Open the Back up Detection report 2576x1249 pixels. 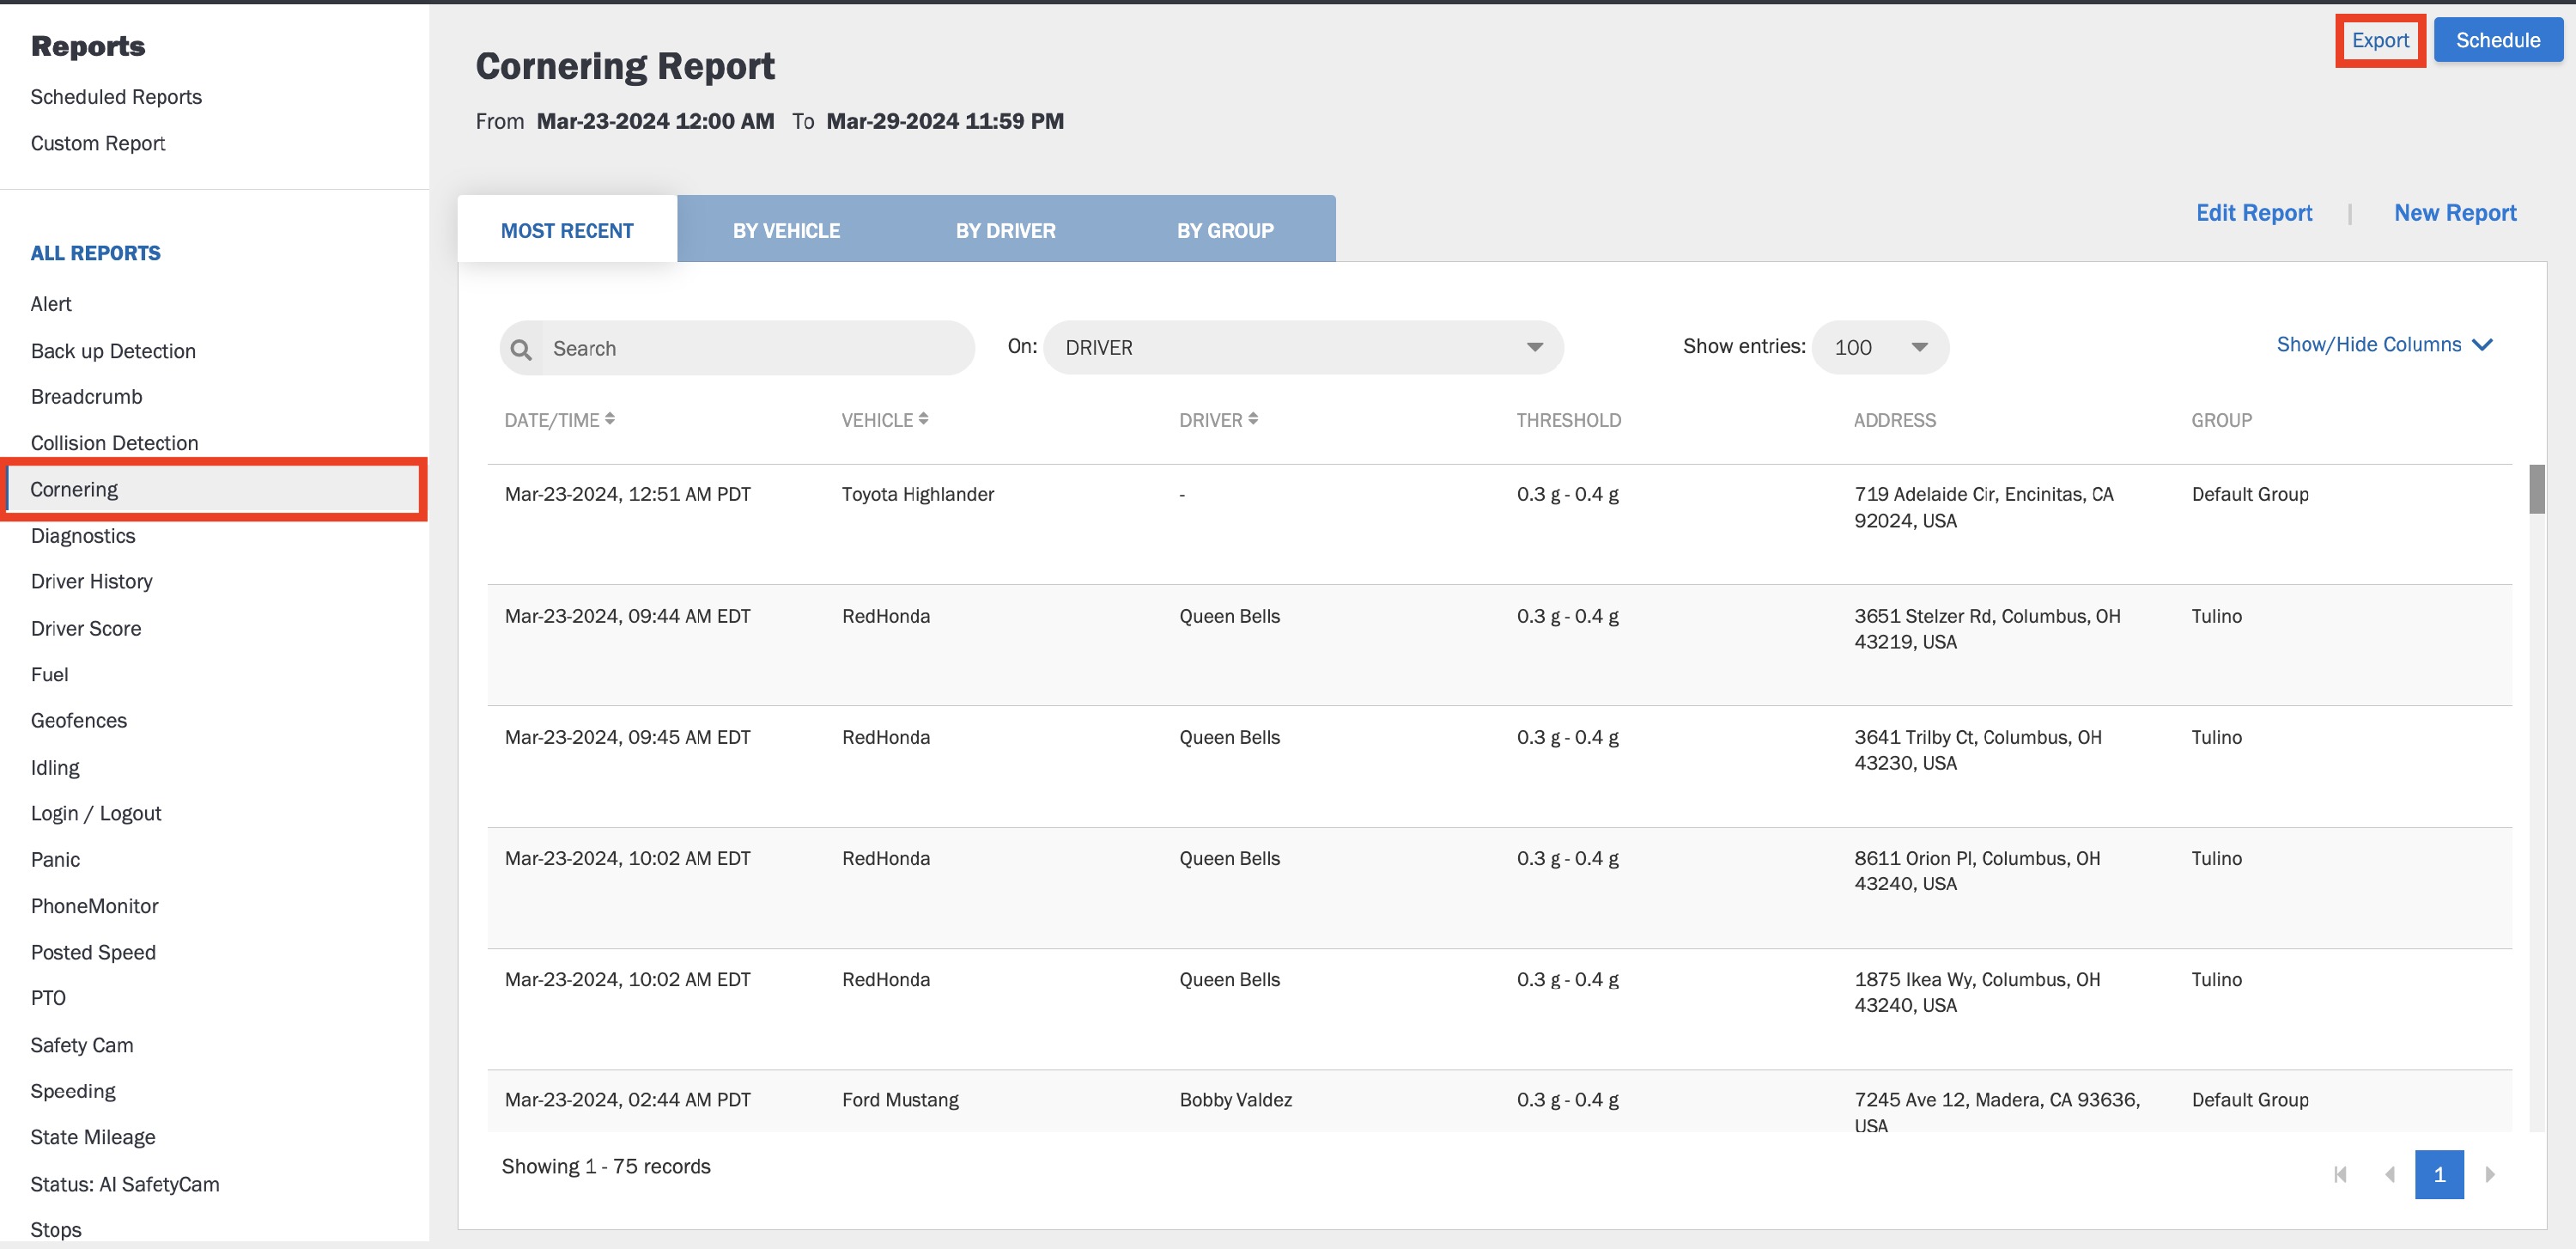(x=113, y=351)
